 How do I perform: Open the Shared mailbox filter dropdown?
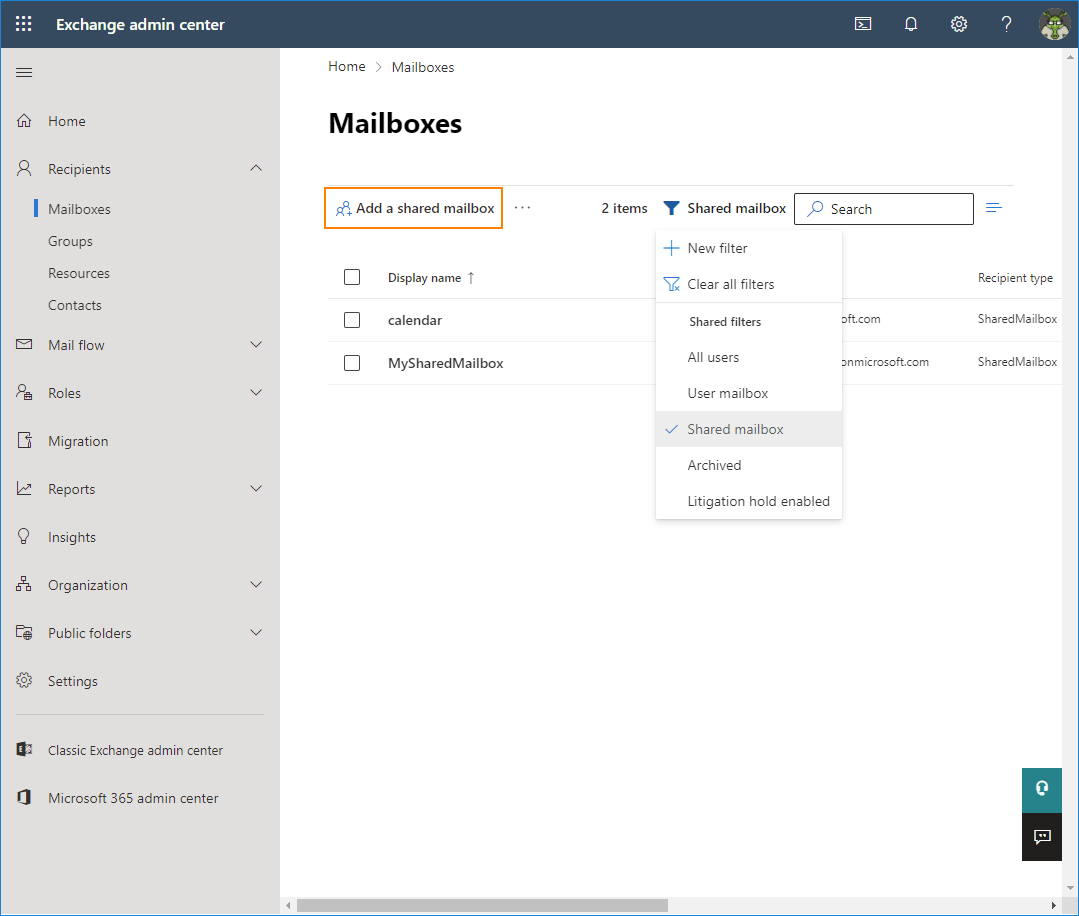(725, 208)
